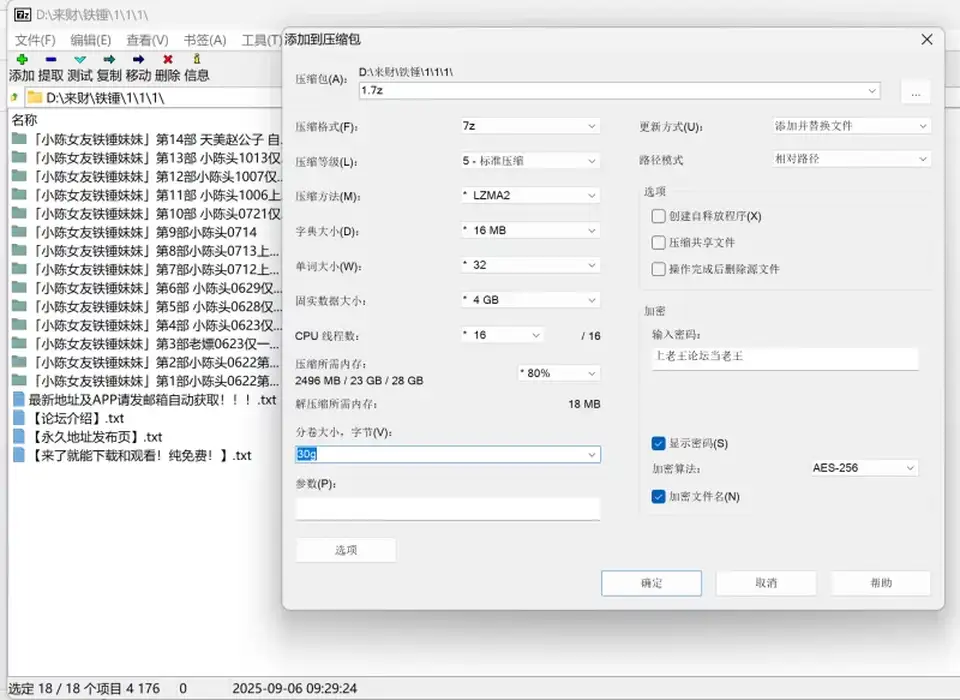Image resolution: width=960 pixels, height=700 pixels.
Task: Expand the archive name 1.7z dropdown arrow
Action: pyautogui.click(x=871, y=91)
